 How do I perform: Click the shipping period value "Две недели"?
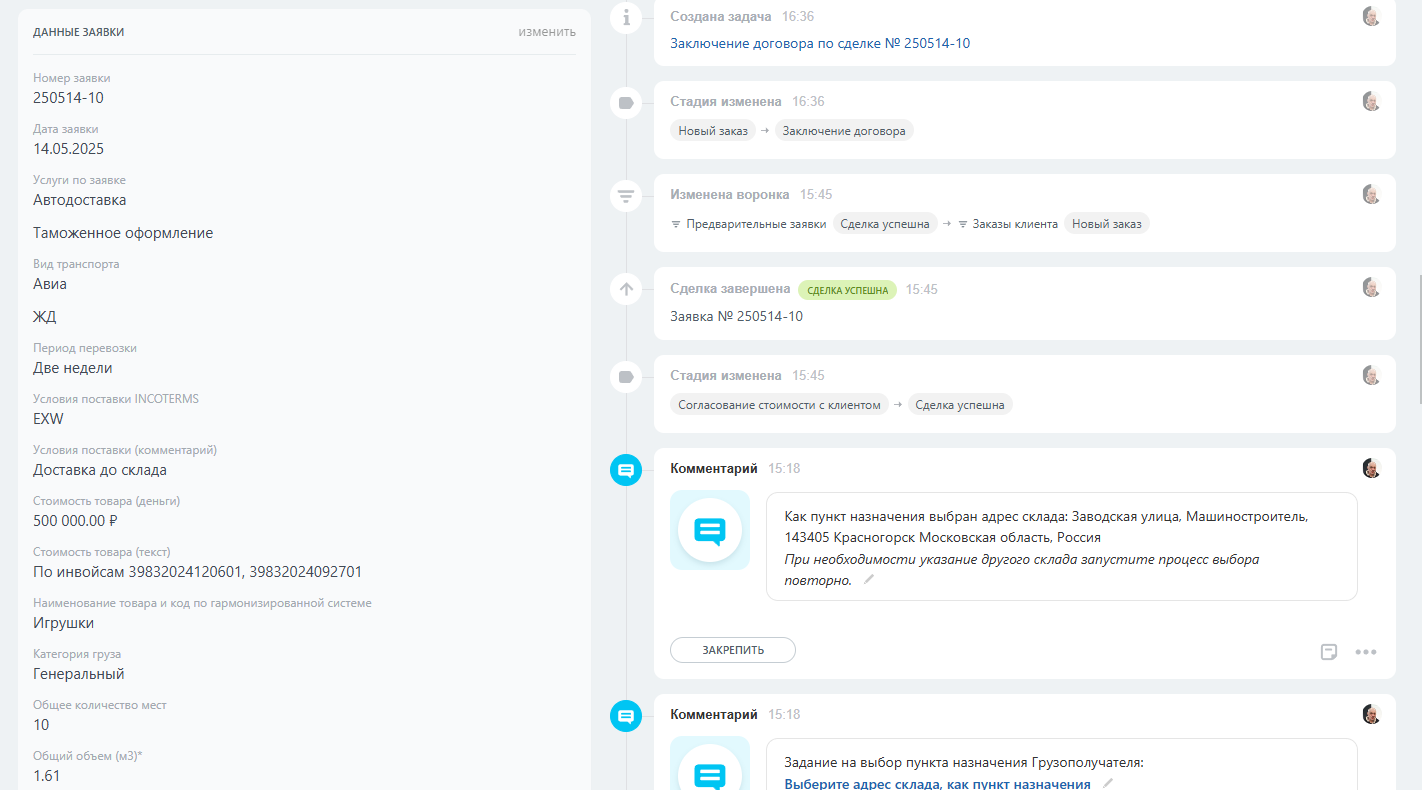click(73, 368)
